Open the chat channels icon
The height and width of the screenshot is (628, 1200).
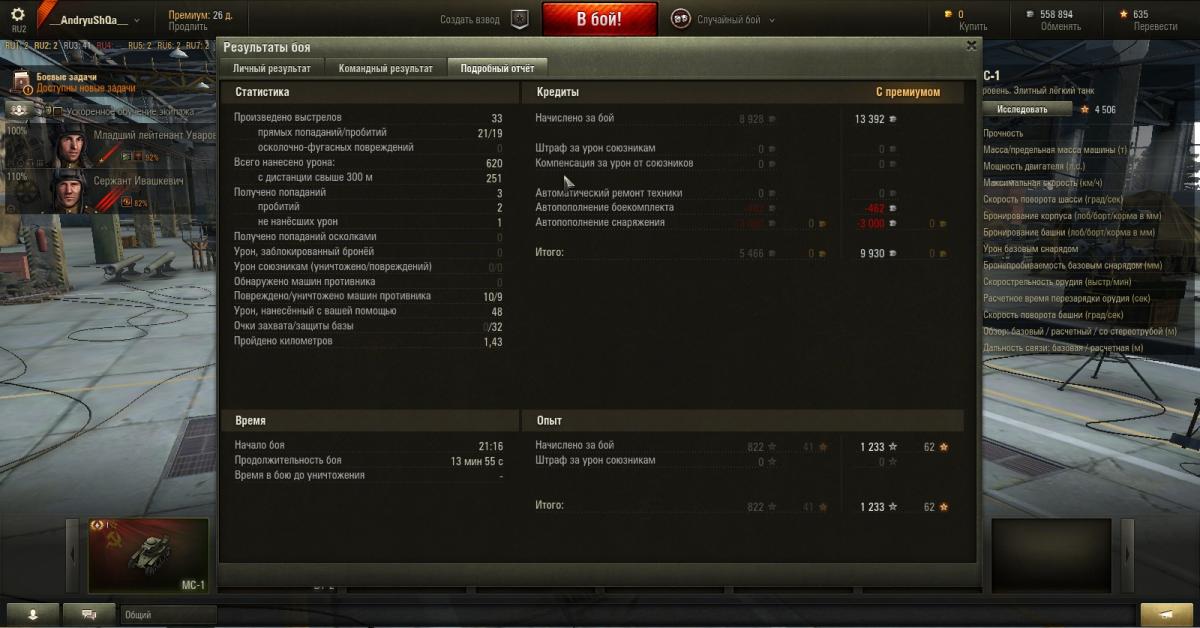point(89,613)
